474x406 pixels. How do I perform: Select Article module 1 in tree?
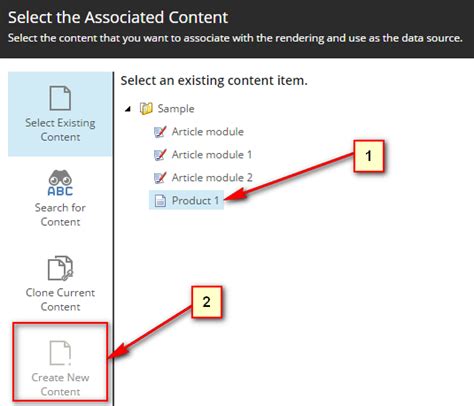pyautogui.click(x=212, y=155)
